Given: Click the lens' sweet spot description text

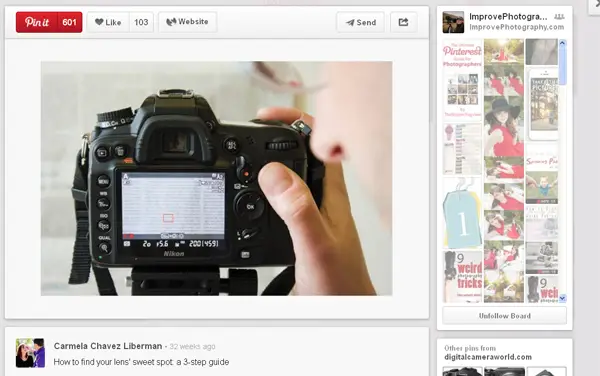Looking at the screenshot, I should [141, 362].
